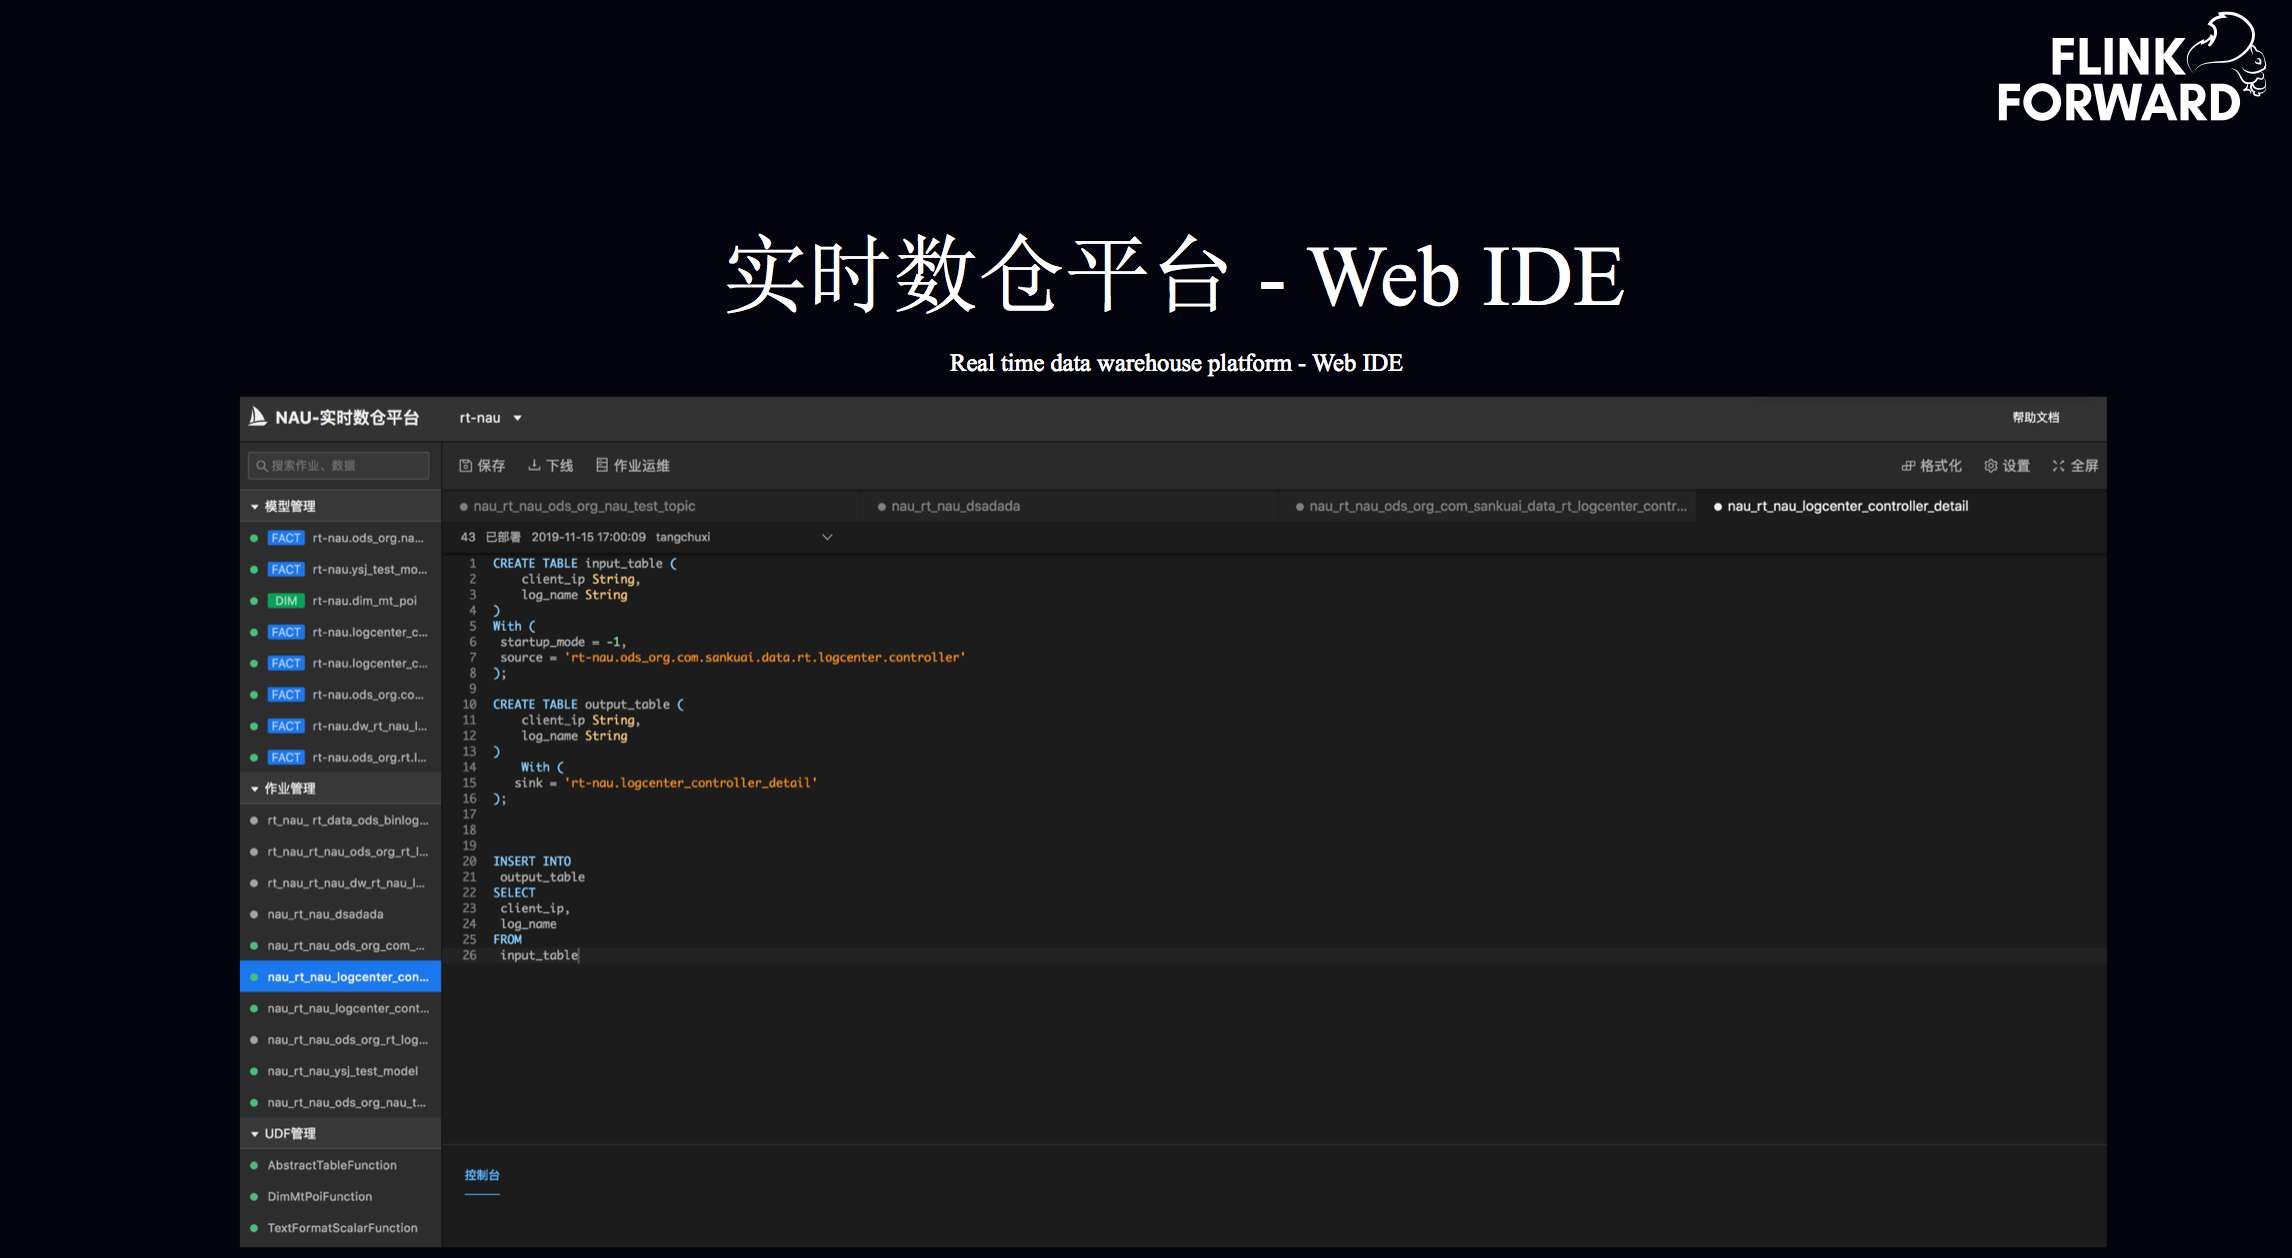Open the rt-nau project dropdown

click(491, 418)
